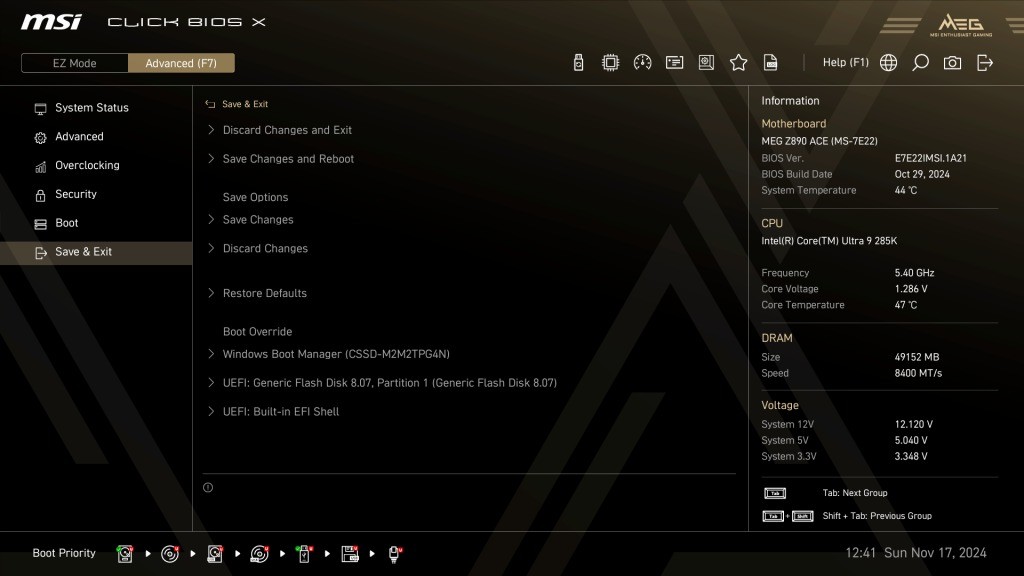
Task: Click System 5V reading 5.040 V
Action: (911, 441)
